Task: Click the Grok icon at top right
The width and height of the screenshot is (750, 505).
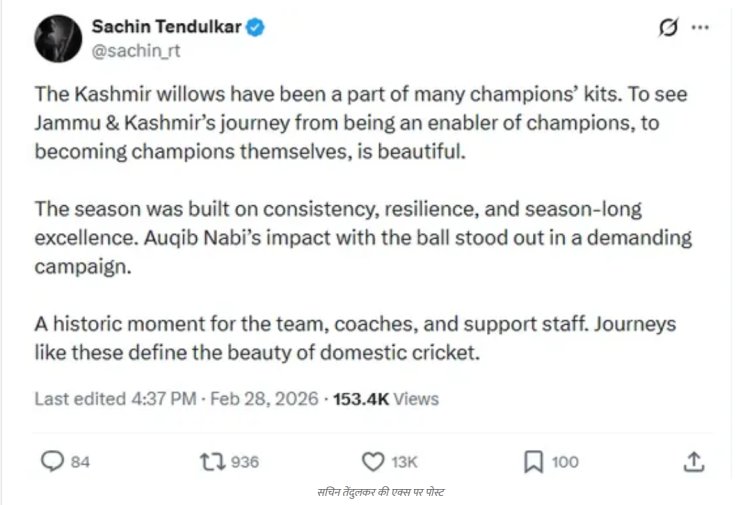Action: pos(668,29)
